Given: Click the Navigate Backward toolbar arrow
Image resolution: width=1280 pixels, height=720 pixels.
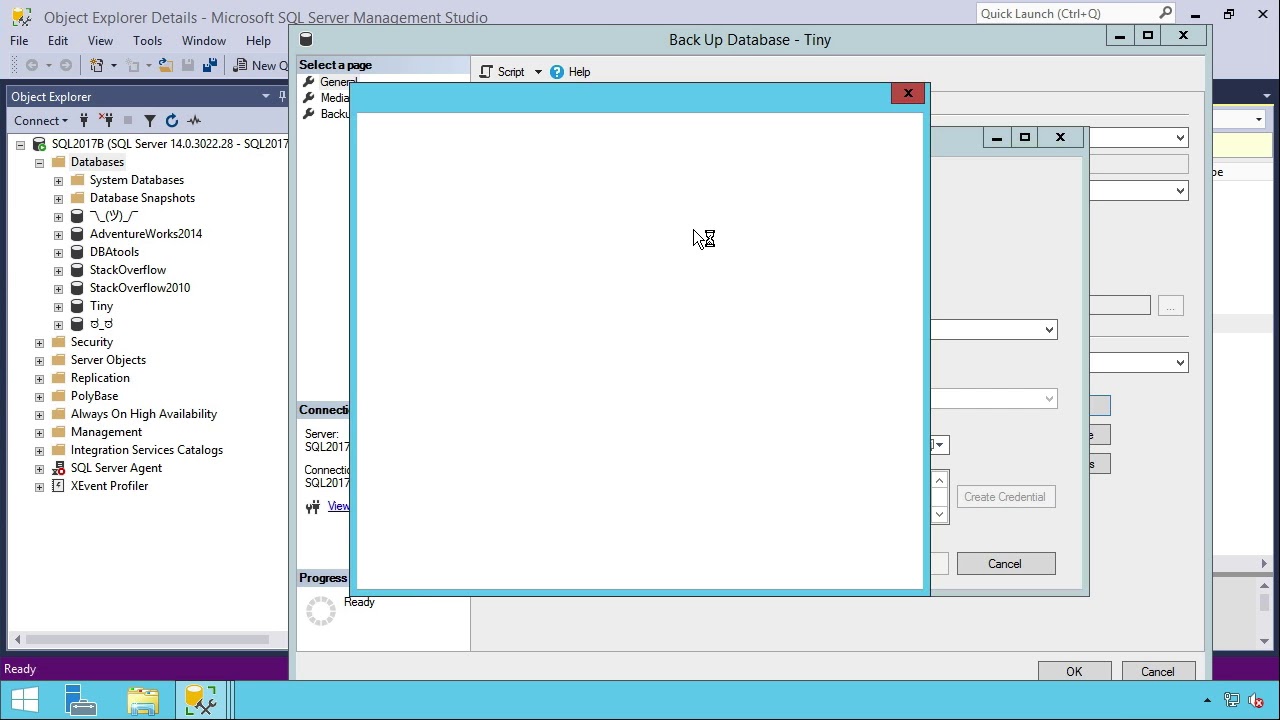Looking at the screenshot, I should [32, 65].
